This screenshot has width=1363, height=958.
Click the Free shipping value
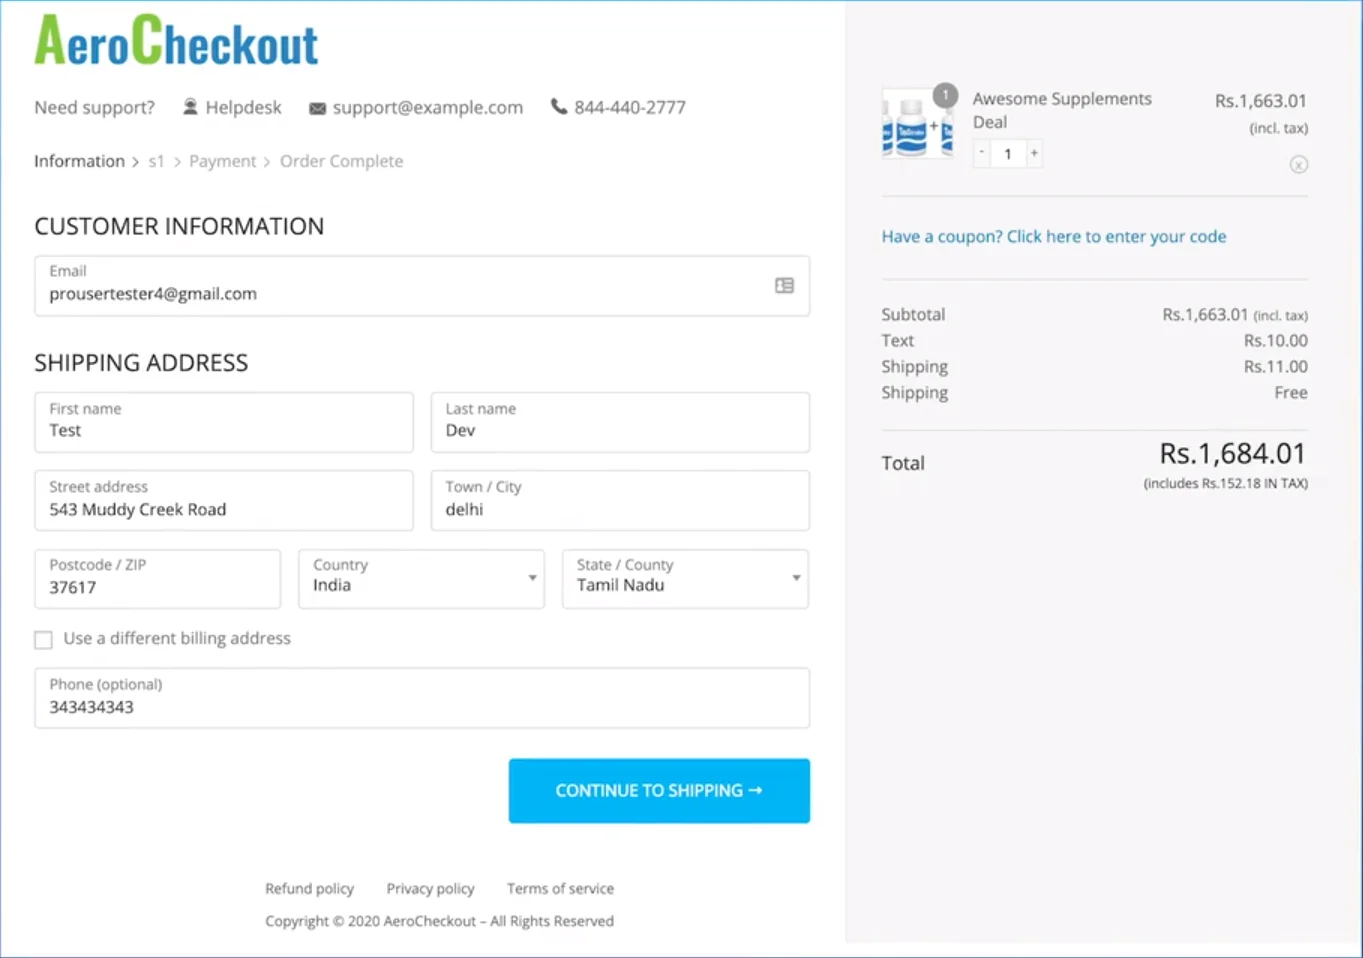click(1290, 393)
